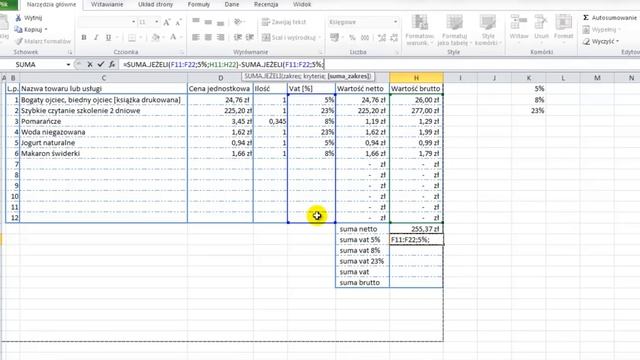Click the Kopiuj (copy) icon
Screen dimensions: 640x360
(18, 29)
